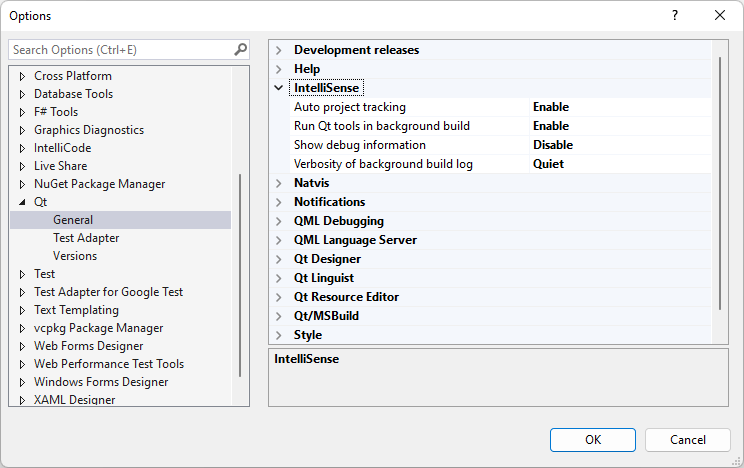Expand the IntelliCode node

(22, 148)
